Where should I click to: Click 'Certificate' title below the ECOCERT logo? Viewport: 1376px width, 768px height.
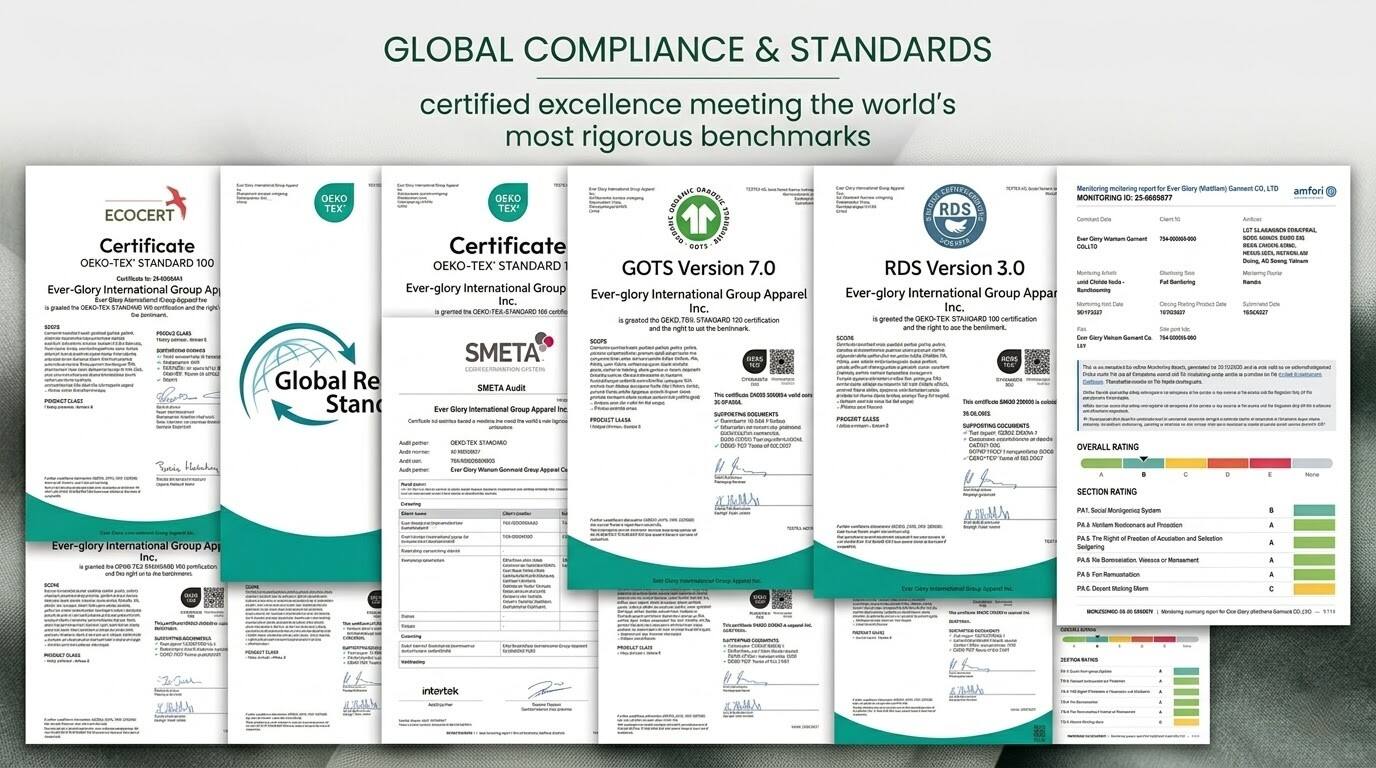click(147, 245)
